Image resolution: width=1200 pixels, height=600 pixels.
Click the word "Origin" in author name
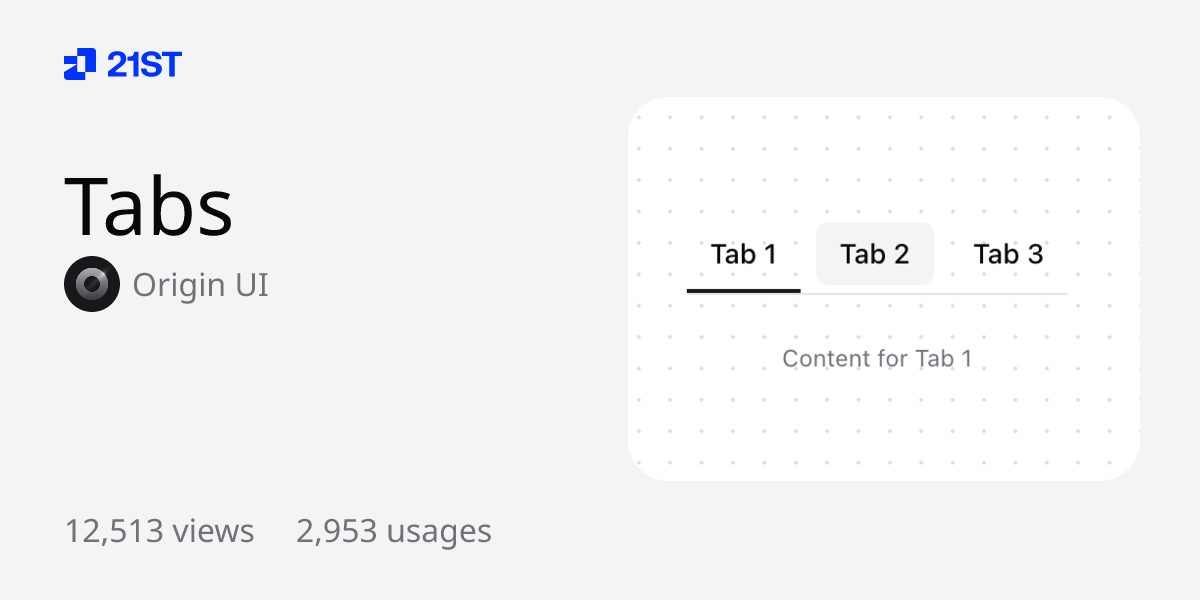pos(179,285)
